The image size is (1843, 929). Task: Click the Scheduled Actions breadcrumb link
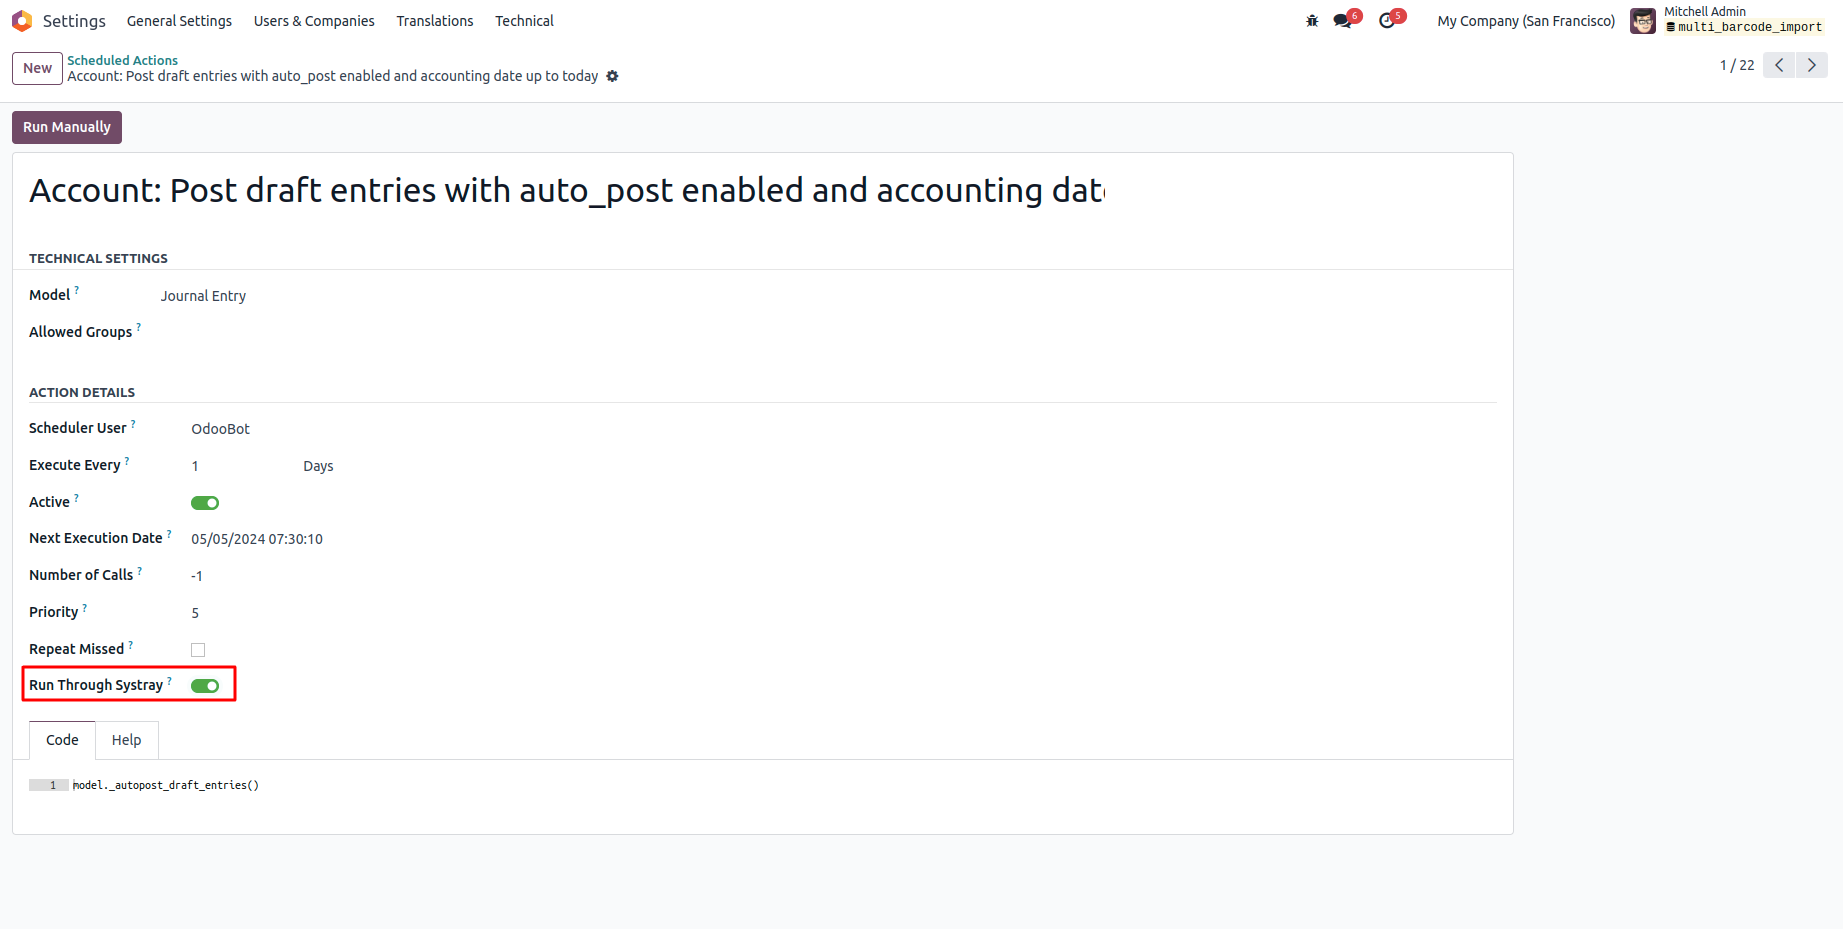tap(122, 60)
